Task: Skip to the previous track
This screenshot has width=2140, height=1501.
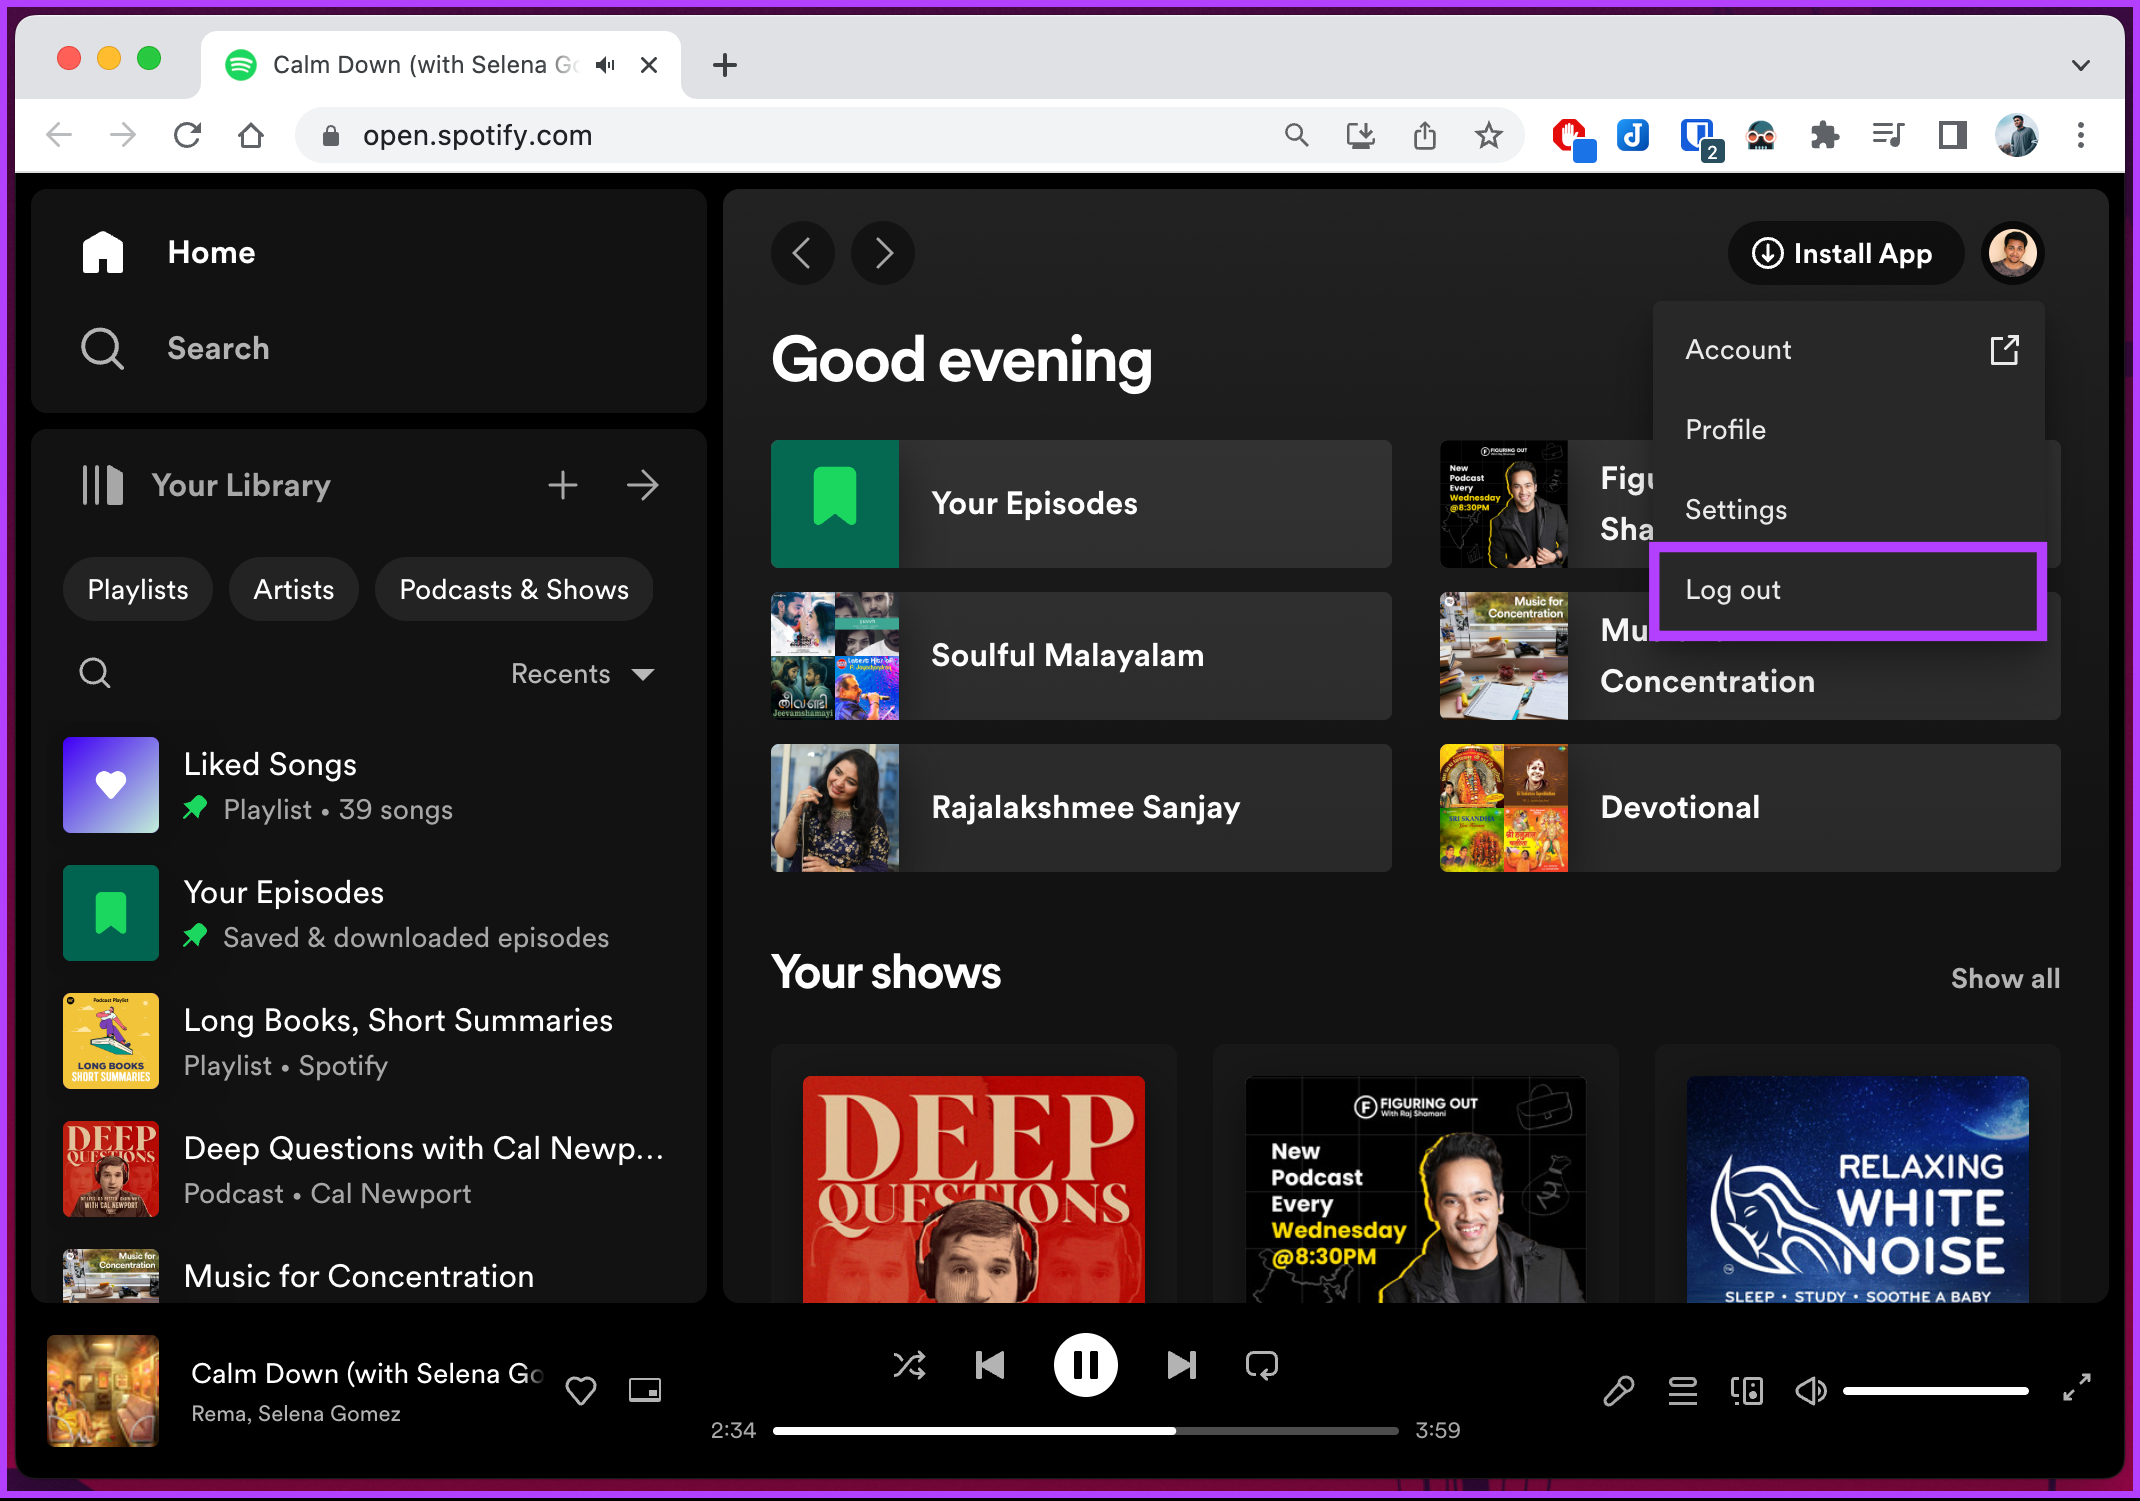Action: 990,1365
